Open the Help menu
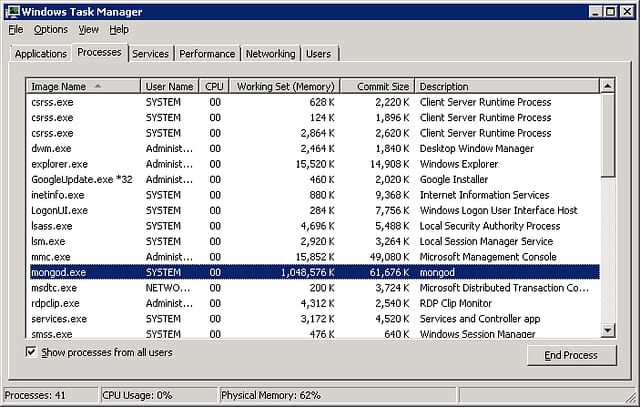640x407 pixels. tap(119, 30)
